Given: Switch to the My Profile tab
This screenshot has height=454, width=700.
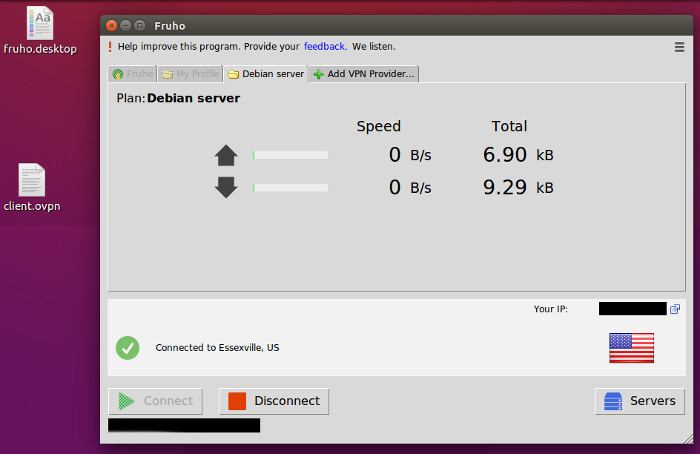Looking at the screenshot, I should [190, 74].
